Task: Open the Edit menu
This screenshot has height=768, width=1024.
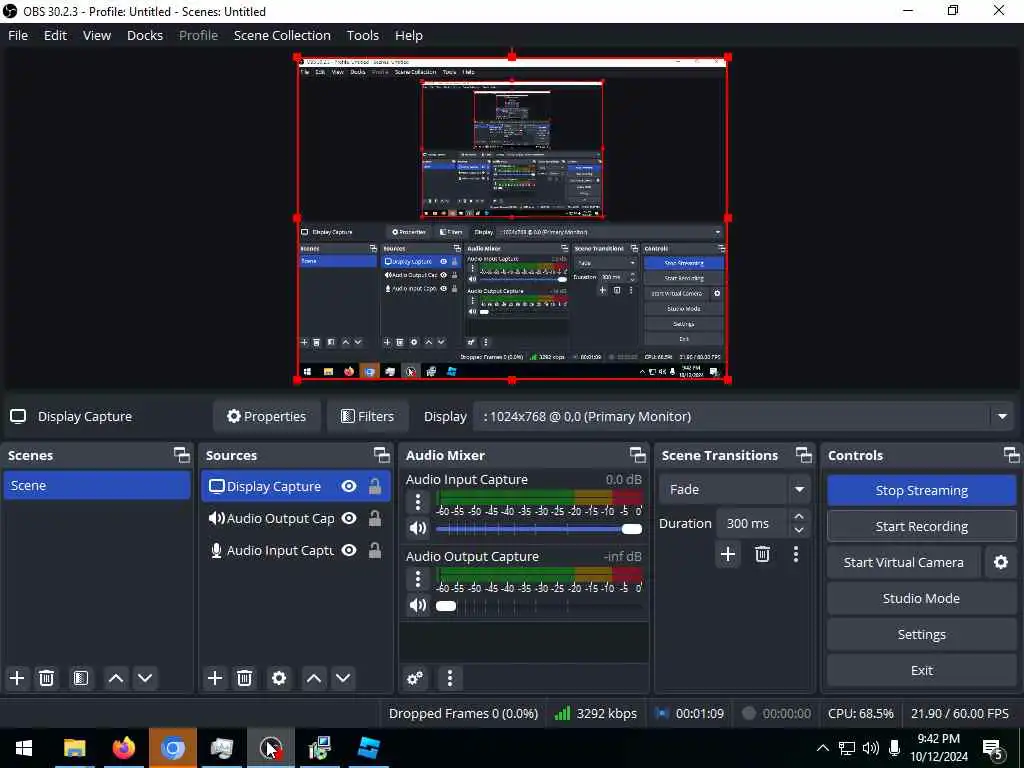Action: (56, 35)
